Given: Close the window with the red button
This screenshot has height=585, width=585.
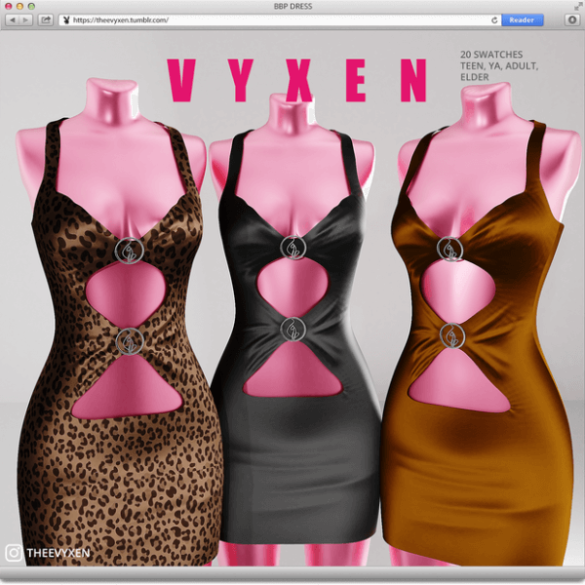Looking at the screenshot, I should pos(8,6).
